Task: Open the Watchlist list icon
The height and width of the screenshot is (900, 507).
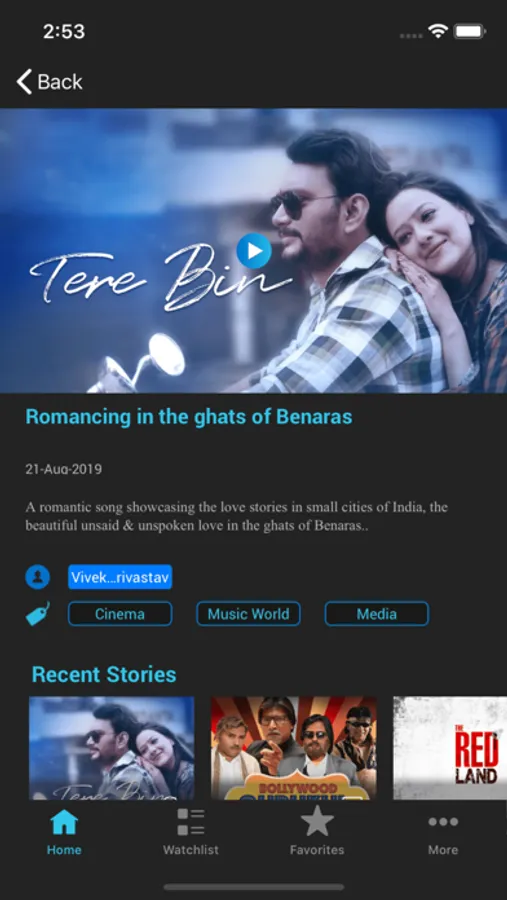Action: [x=191, y=822]
